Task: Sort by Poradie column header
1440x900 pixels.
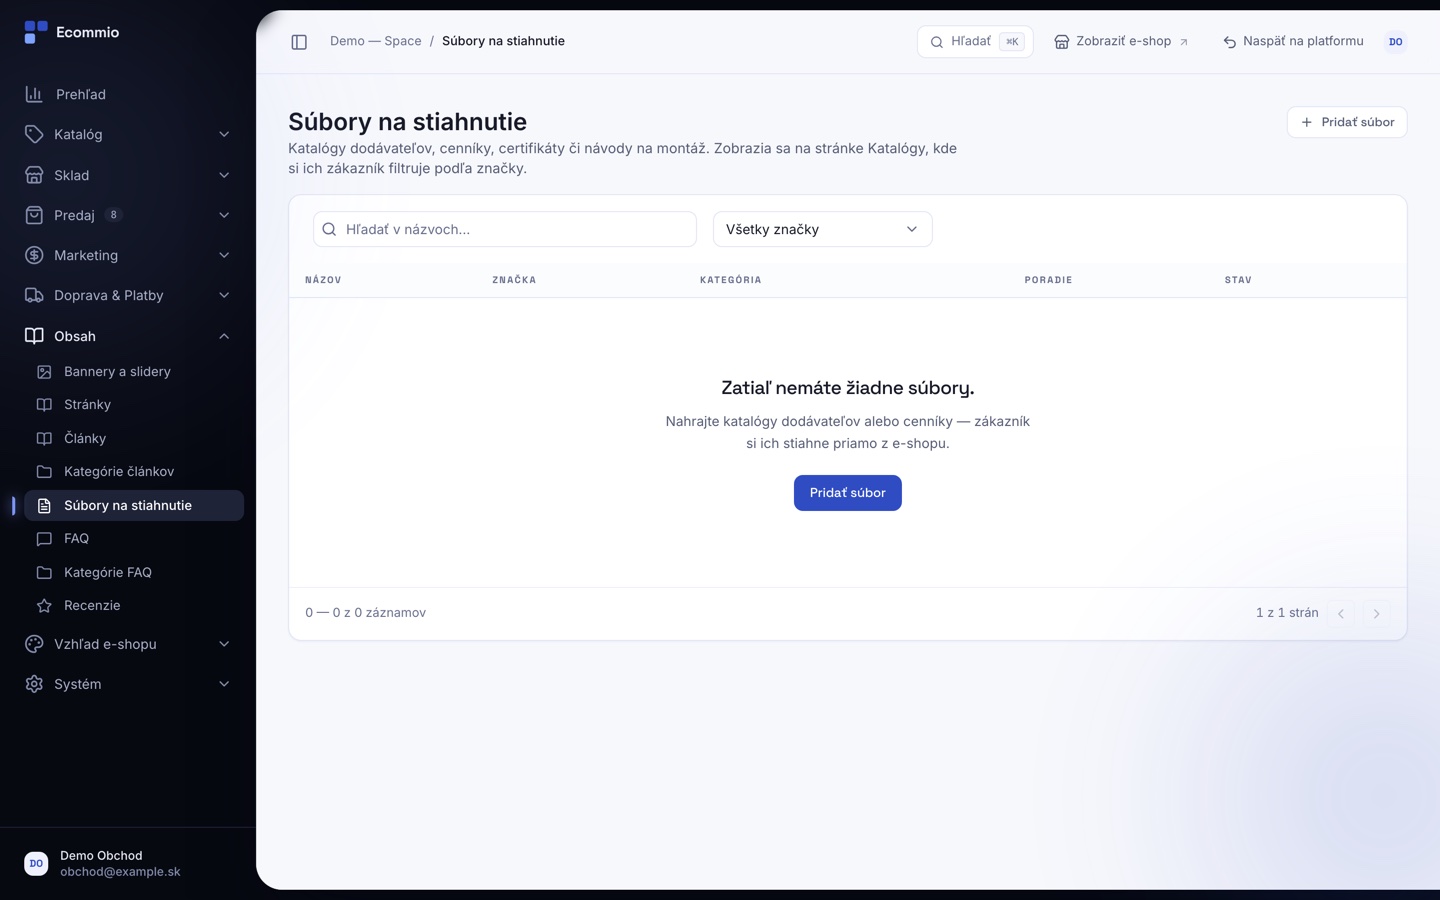Action: 1048,280
